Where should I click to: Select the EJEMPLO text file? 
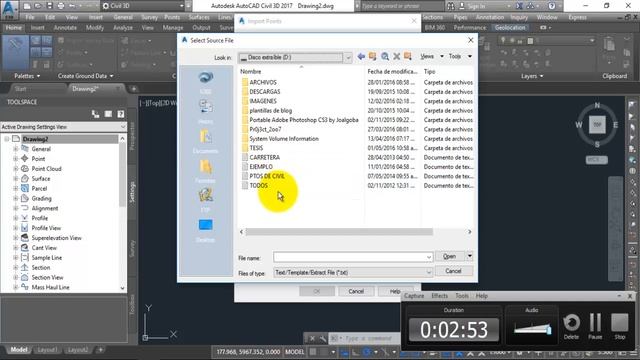(261, 167)
